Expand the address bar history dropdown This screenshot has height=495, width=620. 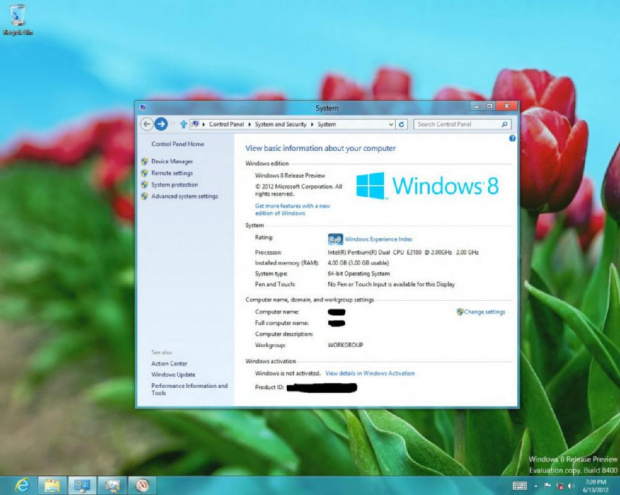[x=391, y=125]
